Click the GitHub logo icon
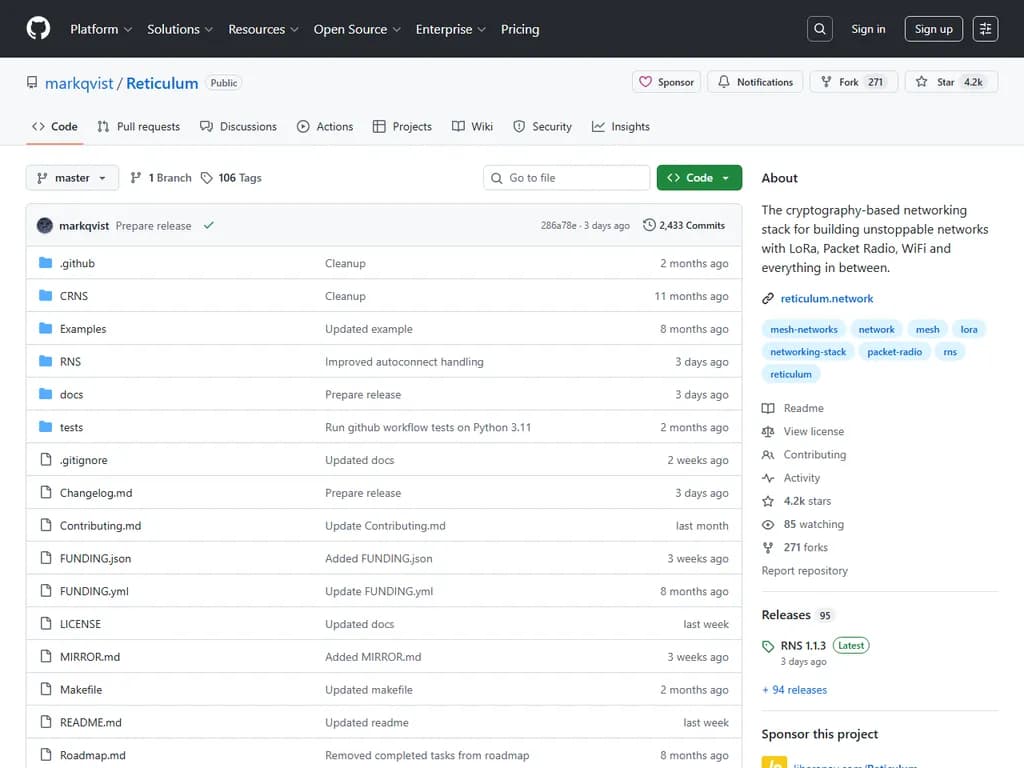The width and height of the screenshot is (1024, 768). [38, 29]
